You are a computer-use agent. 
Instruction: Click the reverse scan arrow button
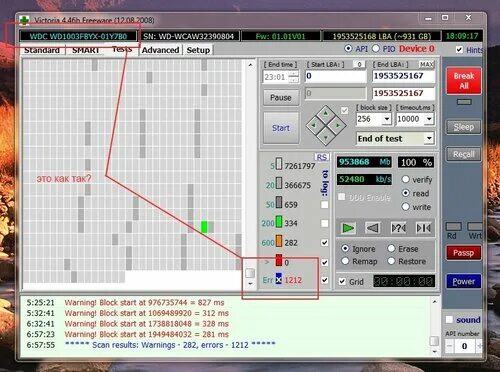tap(373, 228)
